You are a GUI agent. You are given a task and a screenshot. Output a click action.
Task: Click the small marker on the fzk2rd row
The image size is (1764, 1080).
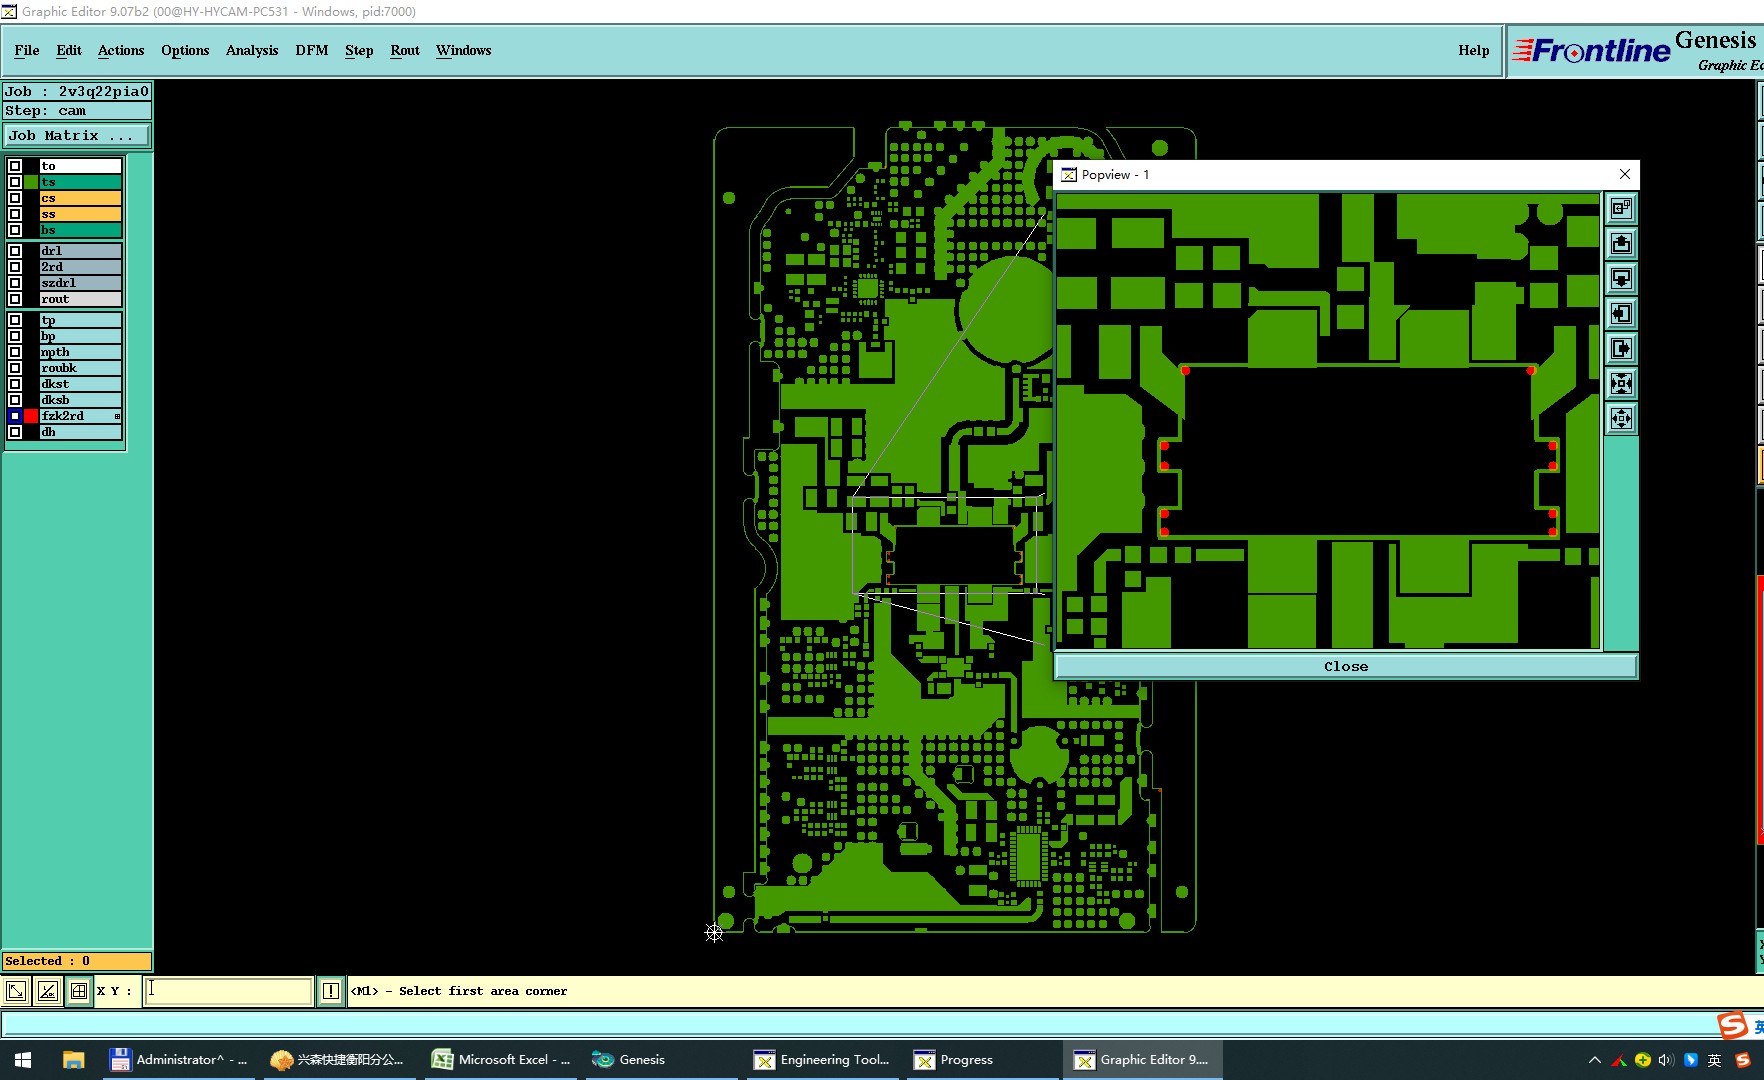click(x=117, y=416)
